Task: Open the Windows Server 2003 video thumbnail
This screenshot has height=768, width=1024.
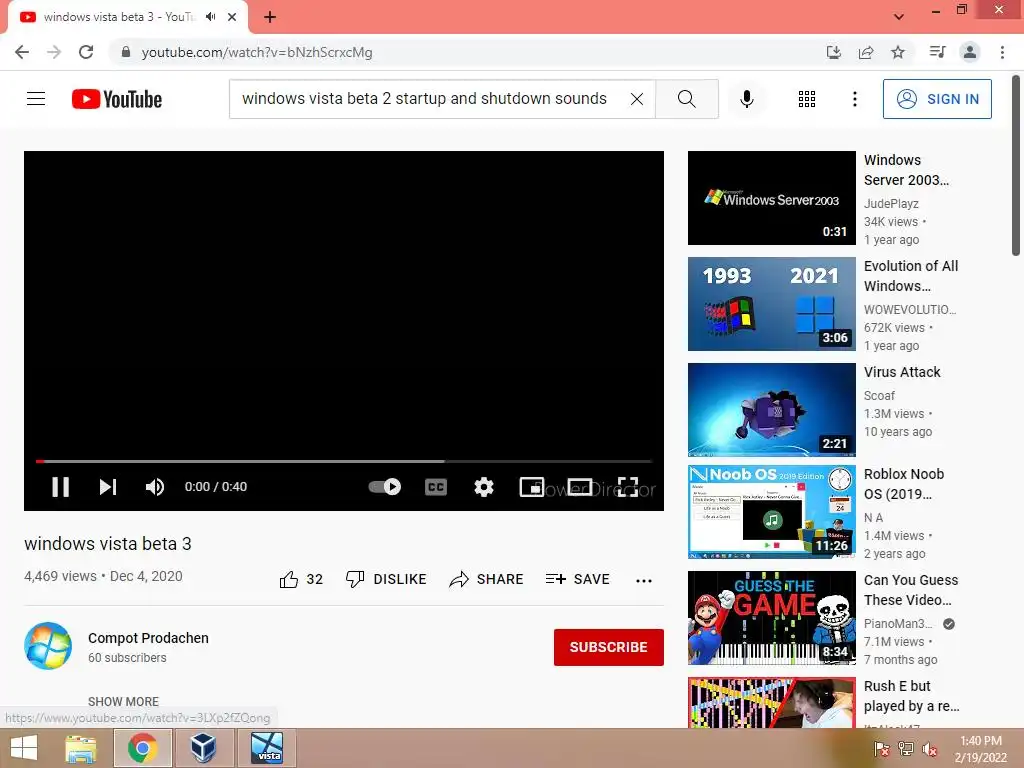Action: click(771, 198)
